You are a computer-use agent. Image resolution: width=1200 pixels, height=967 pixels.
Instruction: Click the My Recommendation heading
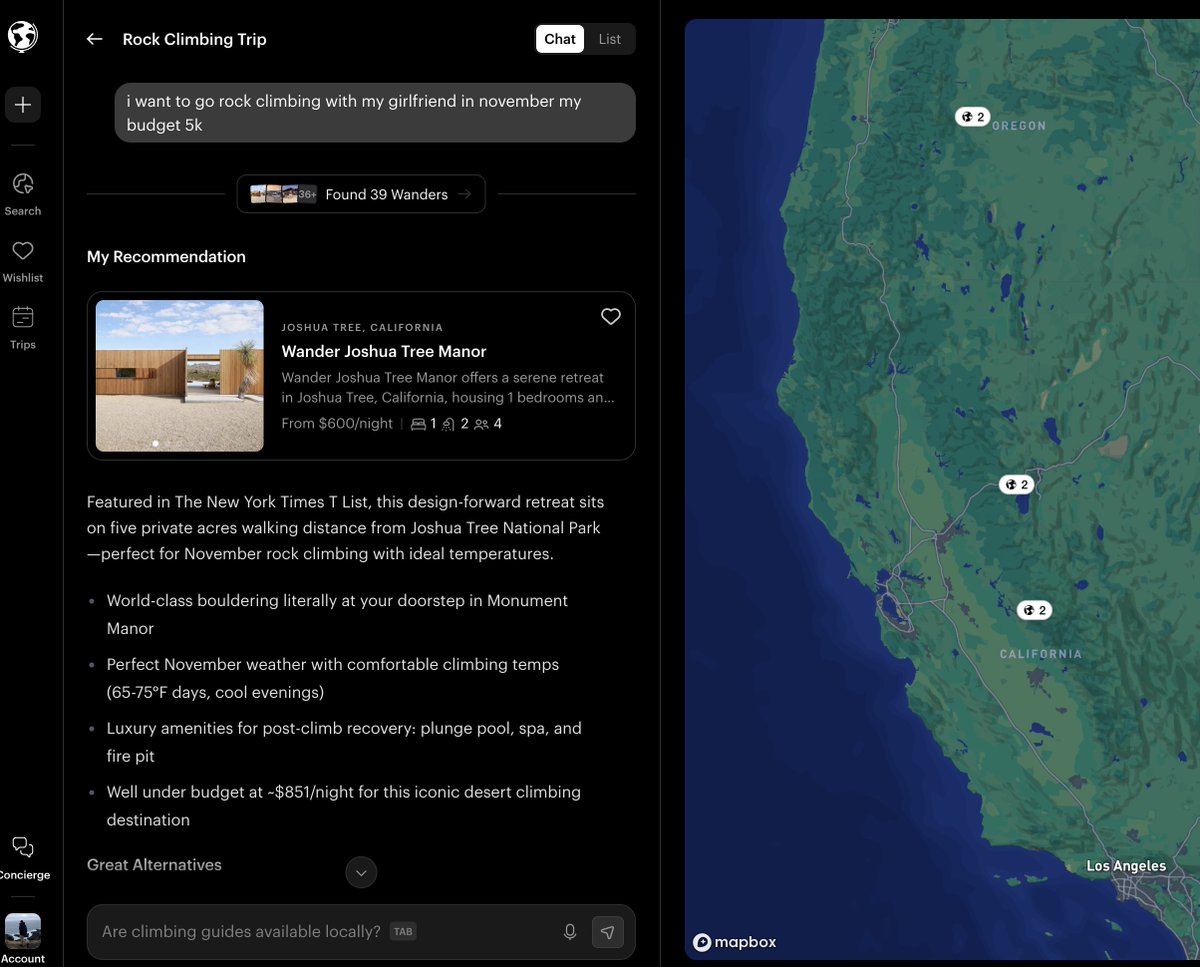point(166,256)
